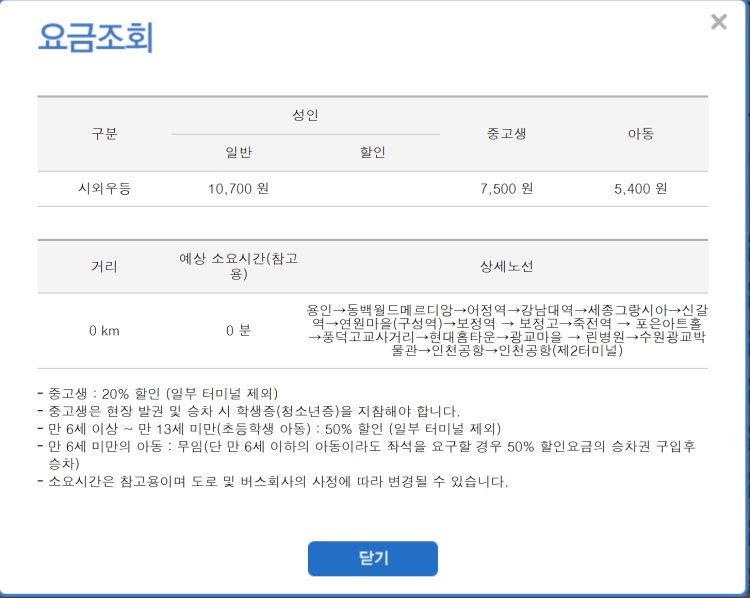The image size is (750, 598).
Task: Click the route text starting with 용인→동백월드메르디앙
Action: (x=506, y=331)
